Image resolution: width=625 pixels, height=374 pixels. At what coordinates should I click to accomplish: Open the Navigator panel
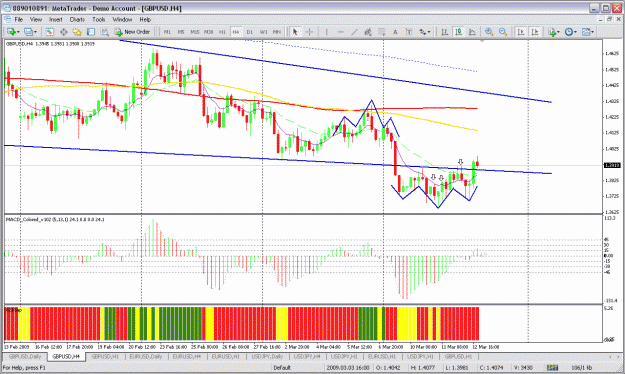pyautogui.click(x=77, y=32)
